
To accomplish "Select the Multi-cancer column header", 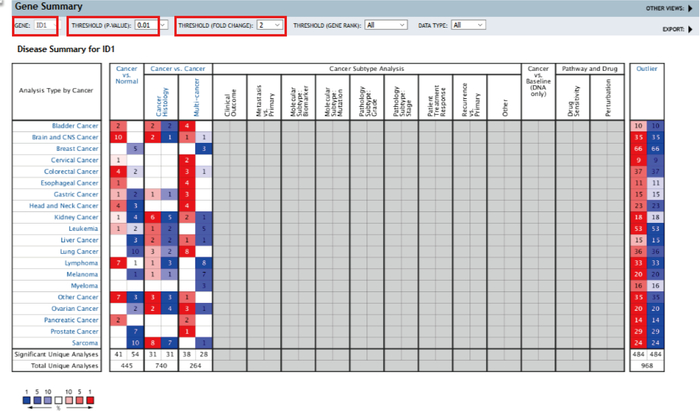I will click(x=196, y=97).
